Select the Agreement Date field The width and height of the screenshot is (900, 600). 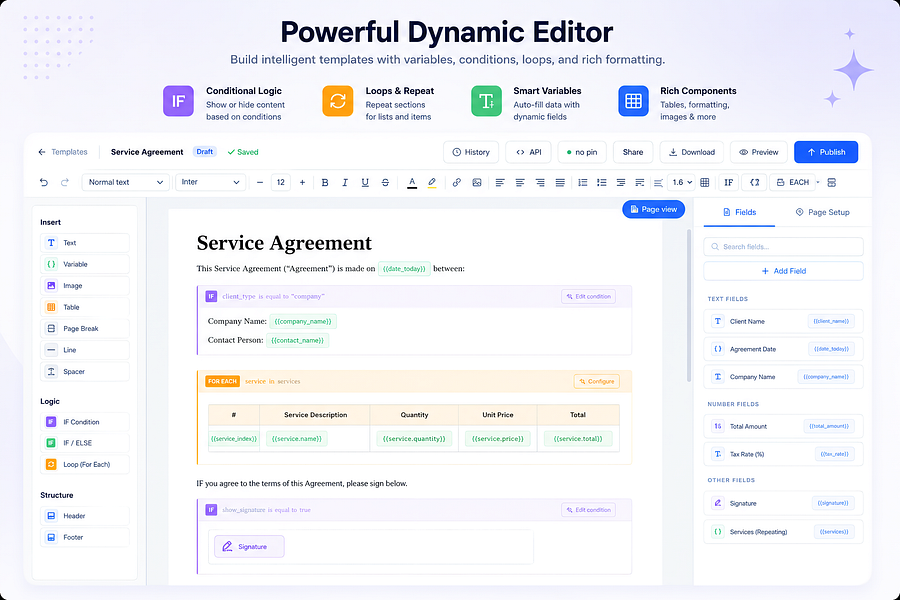[x=783, y=349]
